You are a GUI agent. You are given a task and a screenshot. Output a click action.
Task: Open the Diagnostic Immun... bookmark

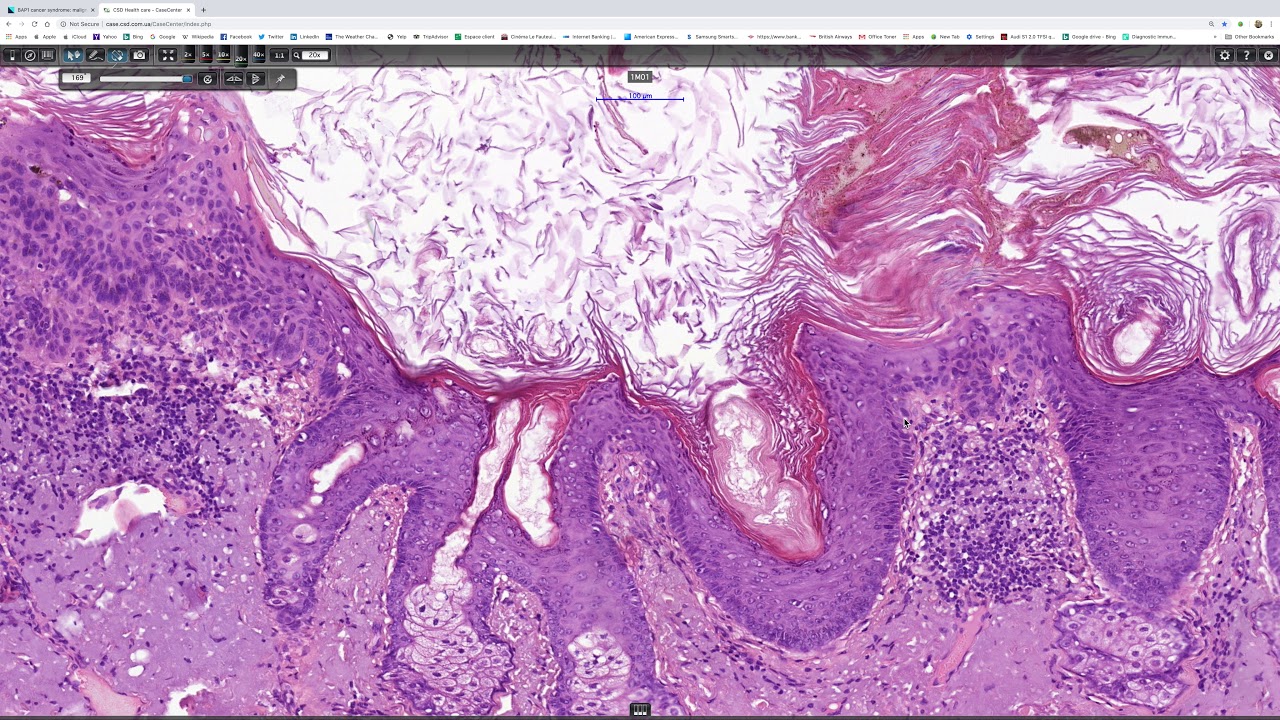coord(1149,37)
